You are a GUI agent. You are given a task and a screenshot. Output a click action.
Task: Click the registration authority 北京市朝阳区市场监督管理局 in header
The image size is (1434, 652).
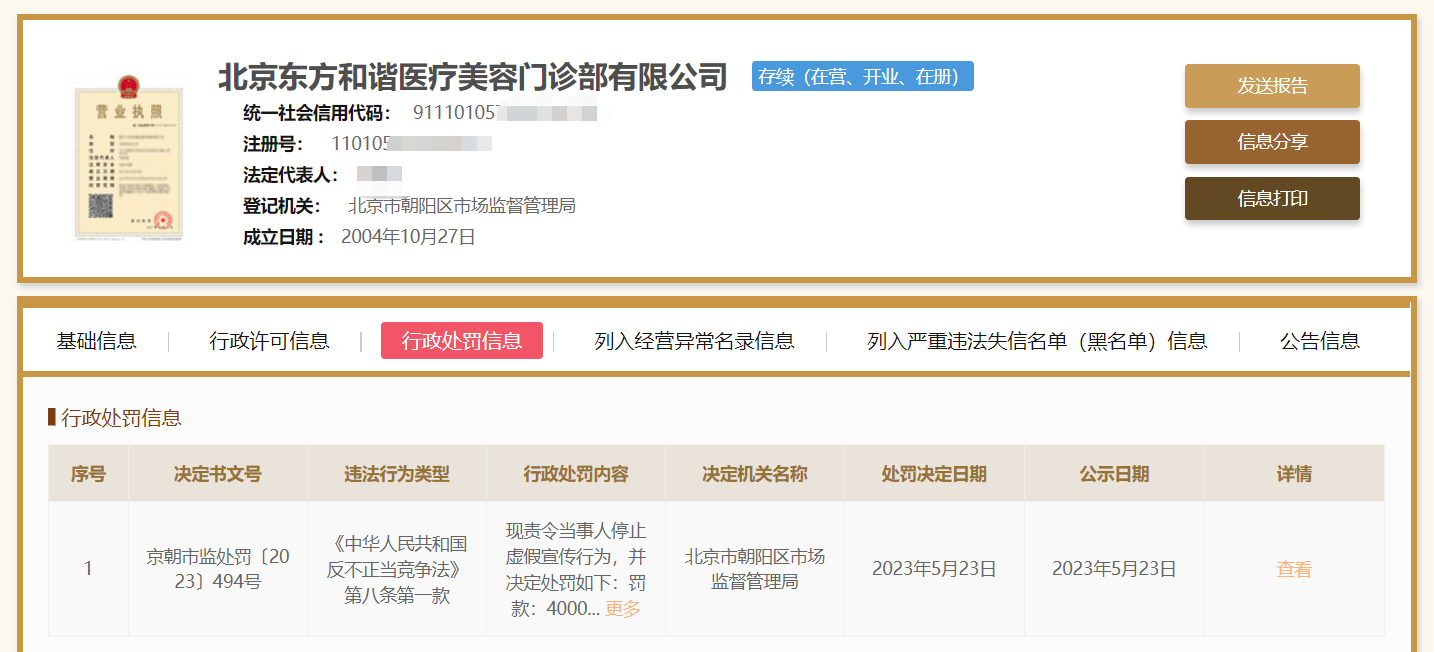pyautogui.click(x=462, y=206)
